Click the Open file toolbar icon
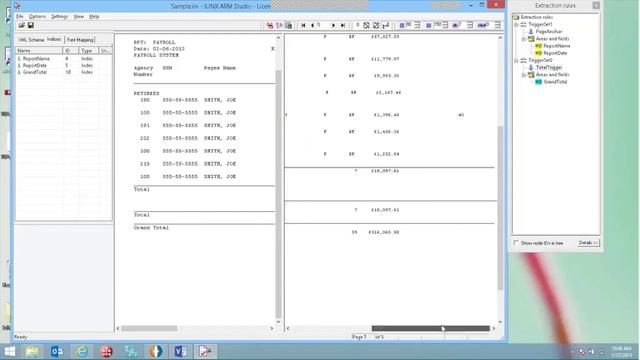The height and width of the screenshot is (360, 640). pyautogui.click(x=22, y=25)
